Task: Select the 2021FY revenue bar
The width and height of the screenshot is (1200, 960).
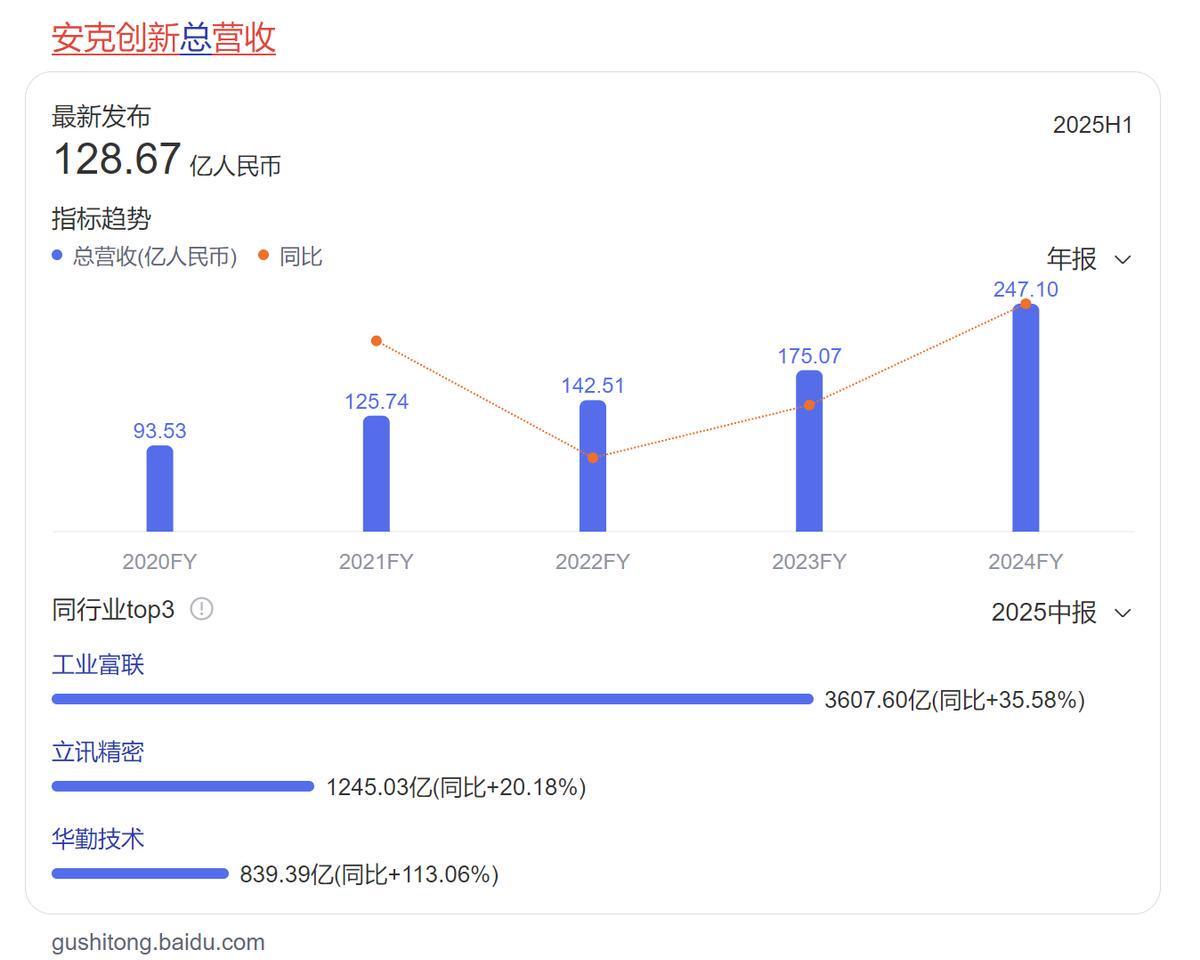Action: point(376,473)
